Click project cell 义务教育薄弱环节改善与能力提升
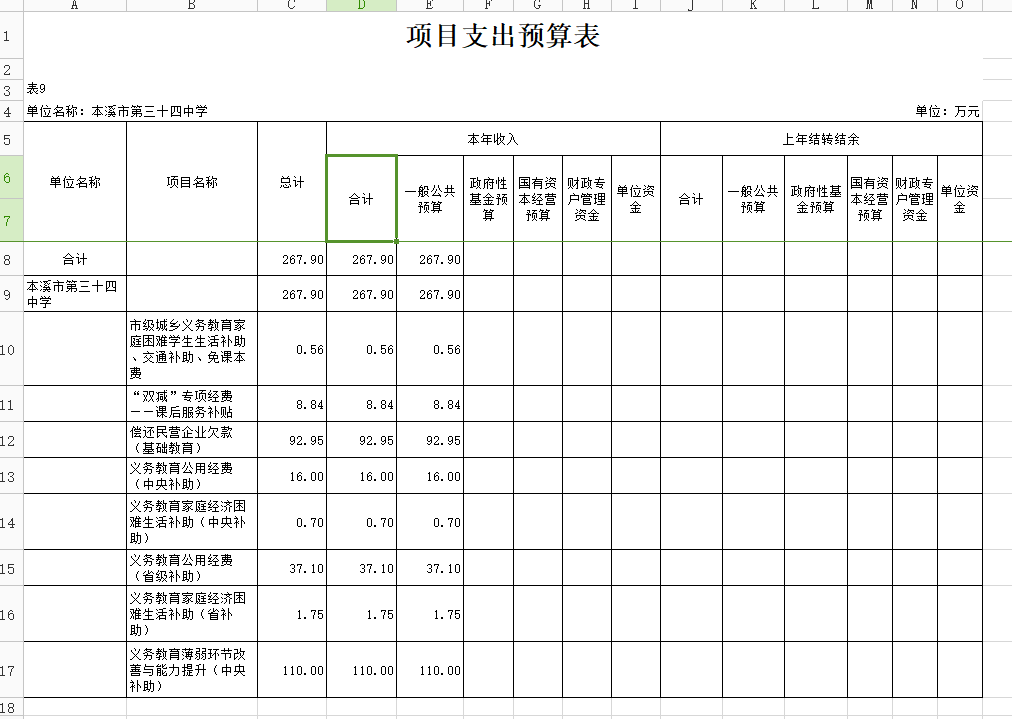The width and height of the screenshot is (1012, 719). (x=192, y=670)
